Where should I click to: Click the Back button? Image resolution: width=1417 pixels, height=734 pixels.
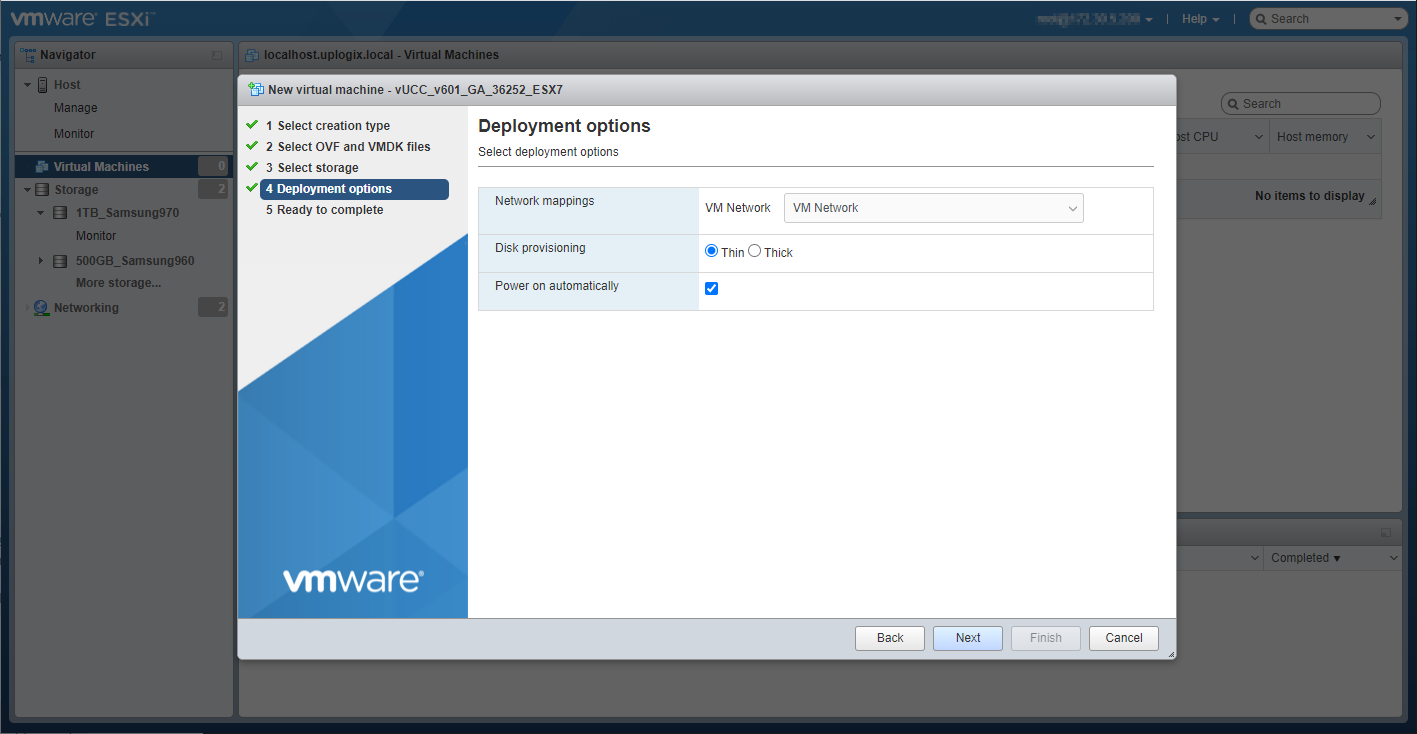tap(889, 638)
